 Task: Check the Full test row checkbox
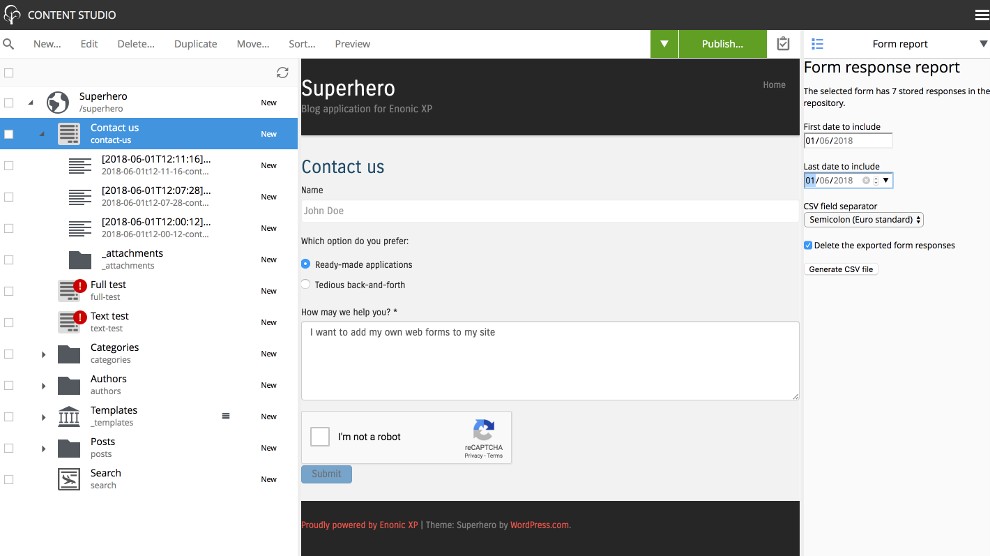(9, 291)
